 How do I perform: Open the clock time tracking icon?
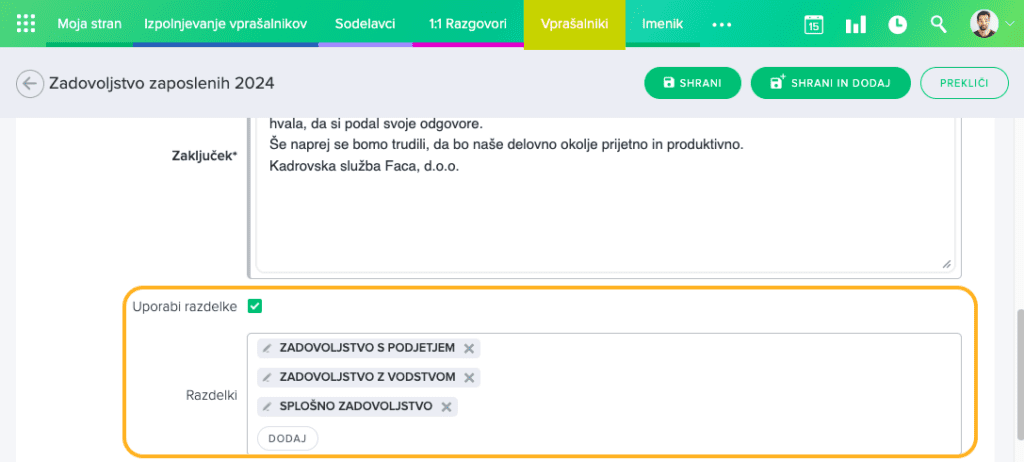pos(897,25)
